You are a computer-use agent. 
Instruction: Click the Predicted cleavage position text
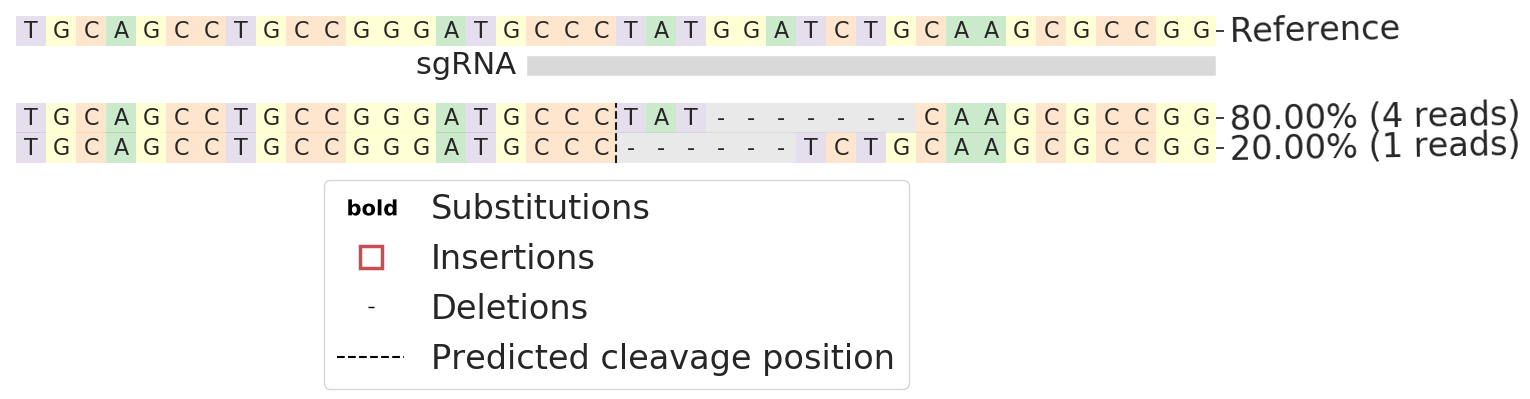(x=662, y=358)
